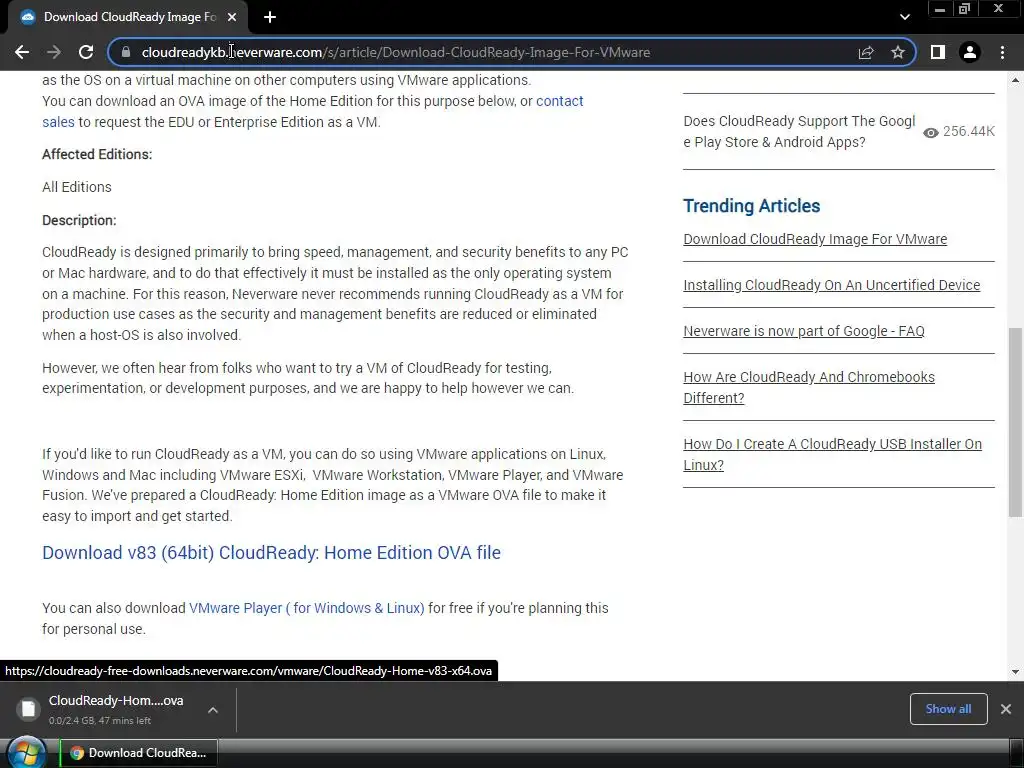Click the 256.44K view count
Screen dimensions: 1024x768
[x=969, y=131]
